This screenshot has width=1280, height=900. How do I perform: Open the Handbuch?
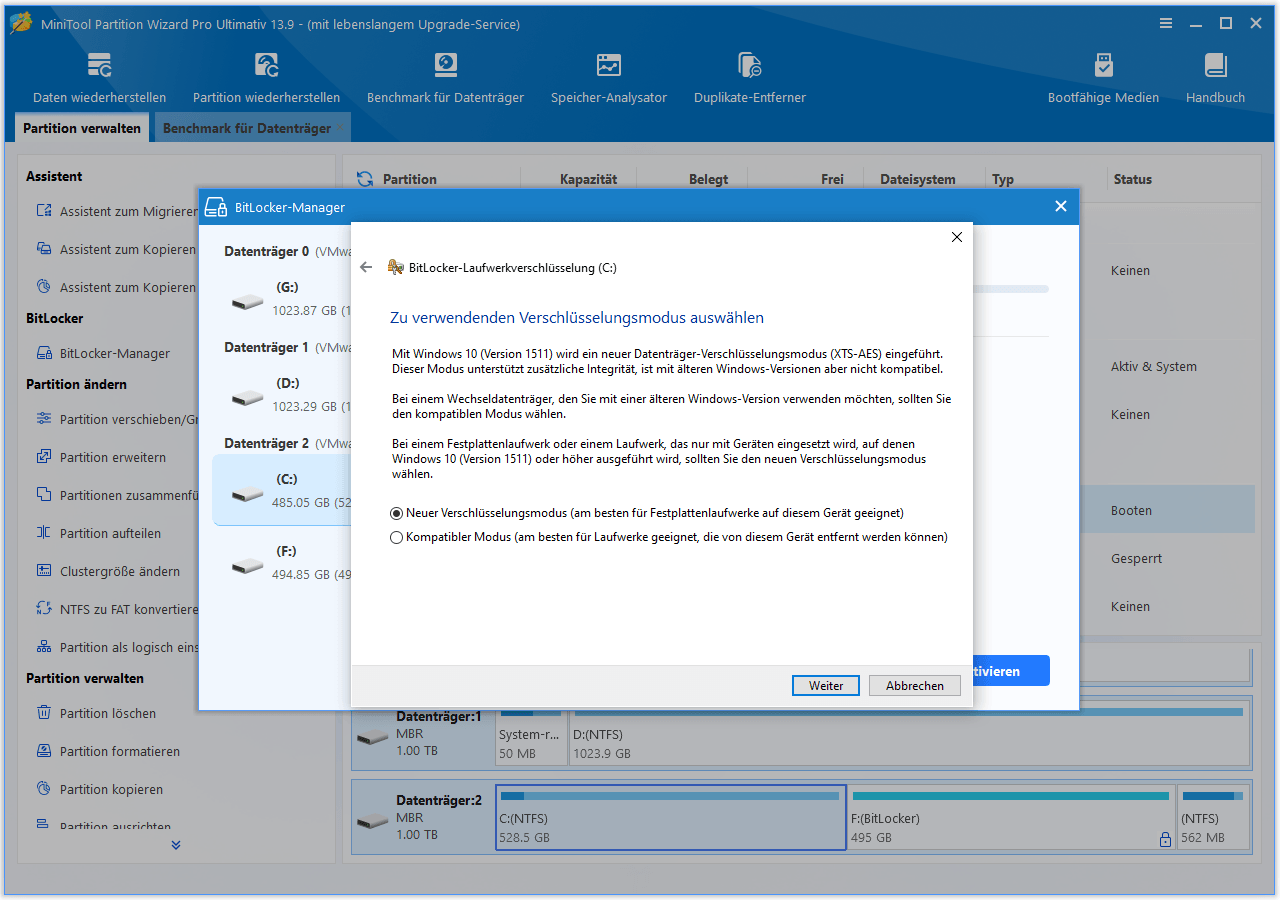1215,78
